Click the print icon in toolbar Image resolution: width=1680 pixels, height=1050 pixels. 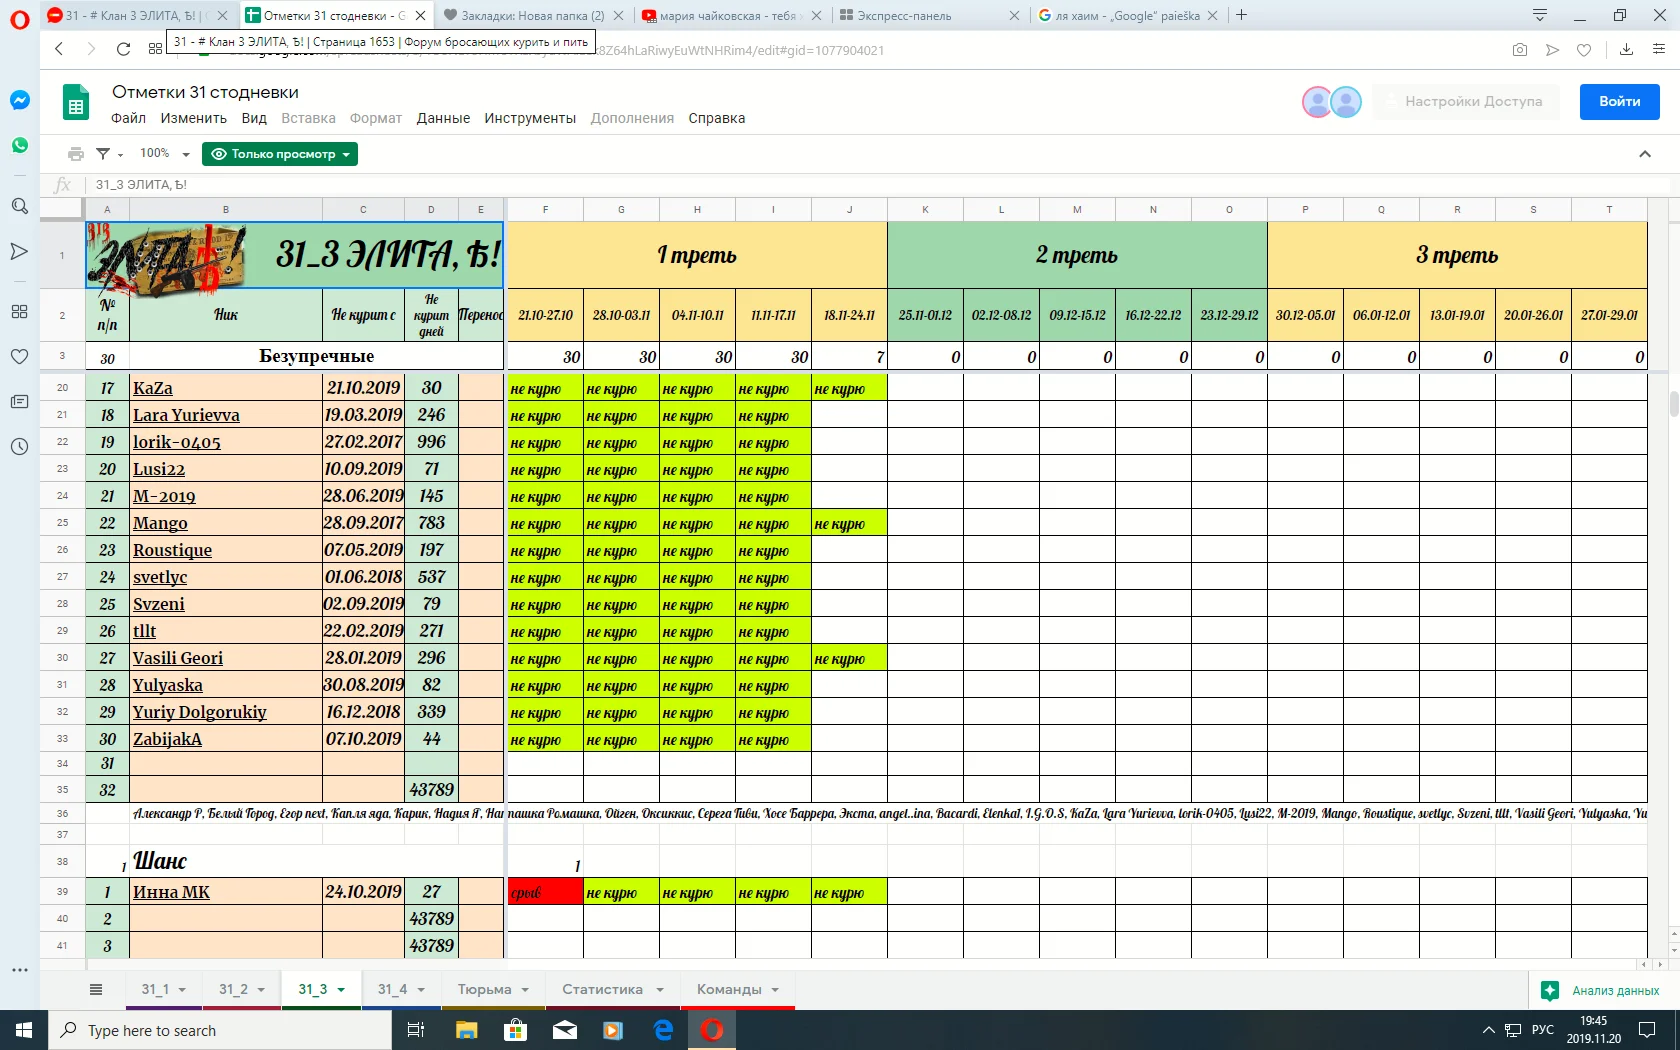(75, 154)
